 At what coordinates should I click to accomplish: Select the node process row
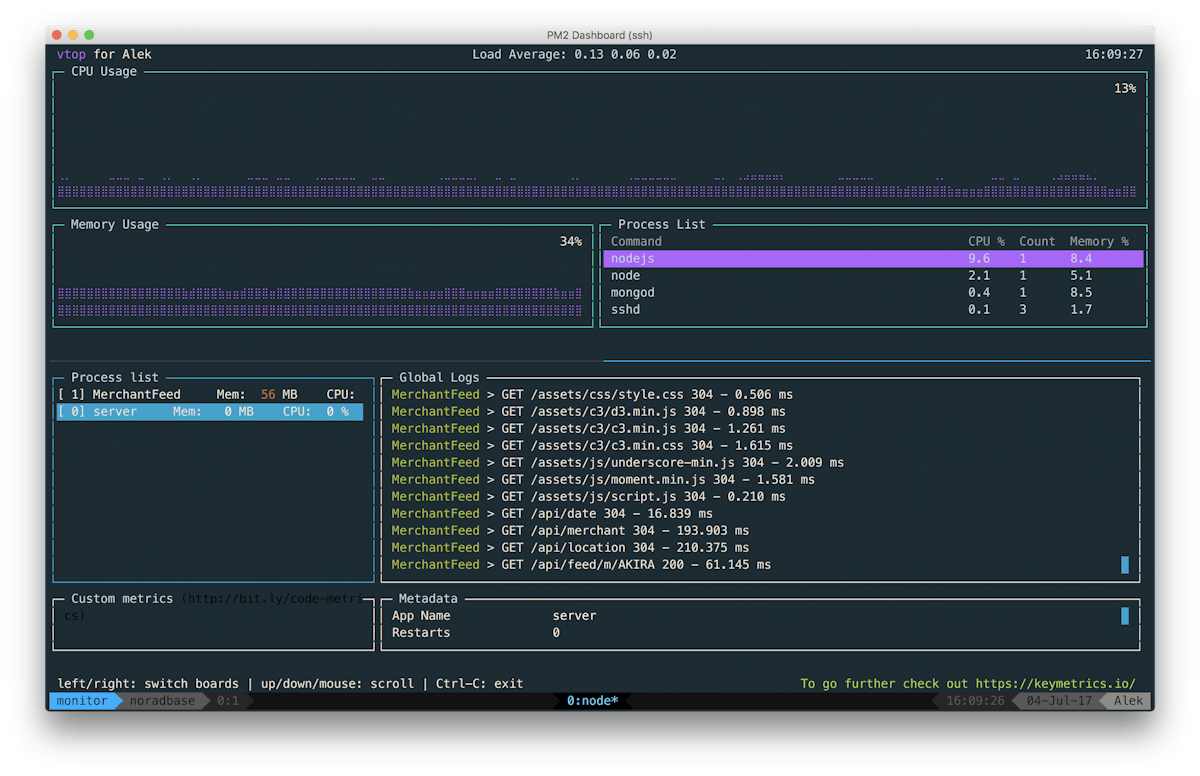(x=700, y=275)
